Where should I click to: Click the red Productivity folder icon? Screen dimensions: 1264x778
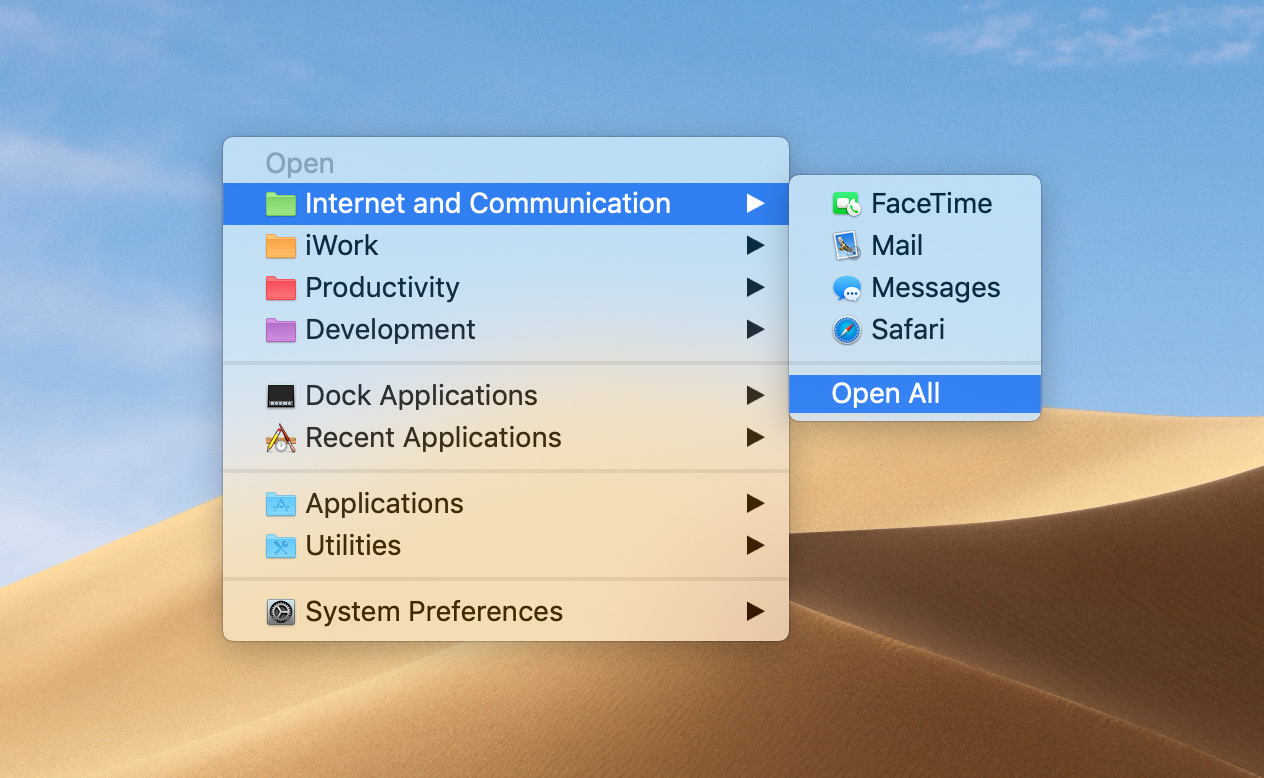click(x=280, y=287)
